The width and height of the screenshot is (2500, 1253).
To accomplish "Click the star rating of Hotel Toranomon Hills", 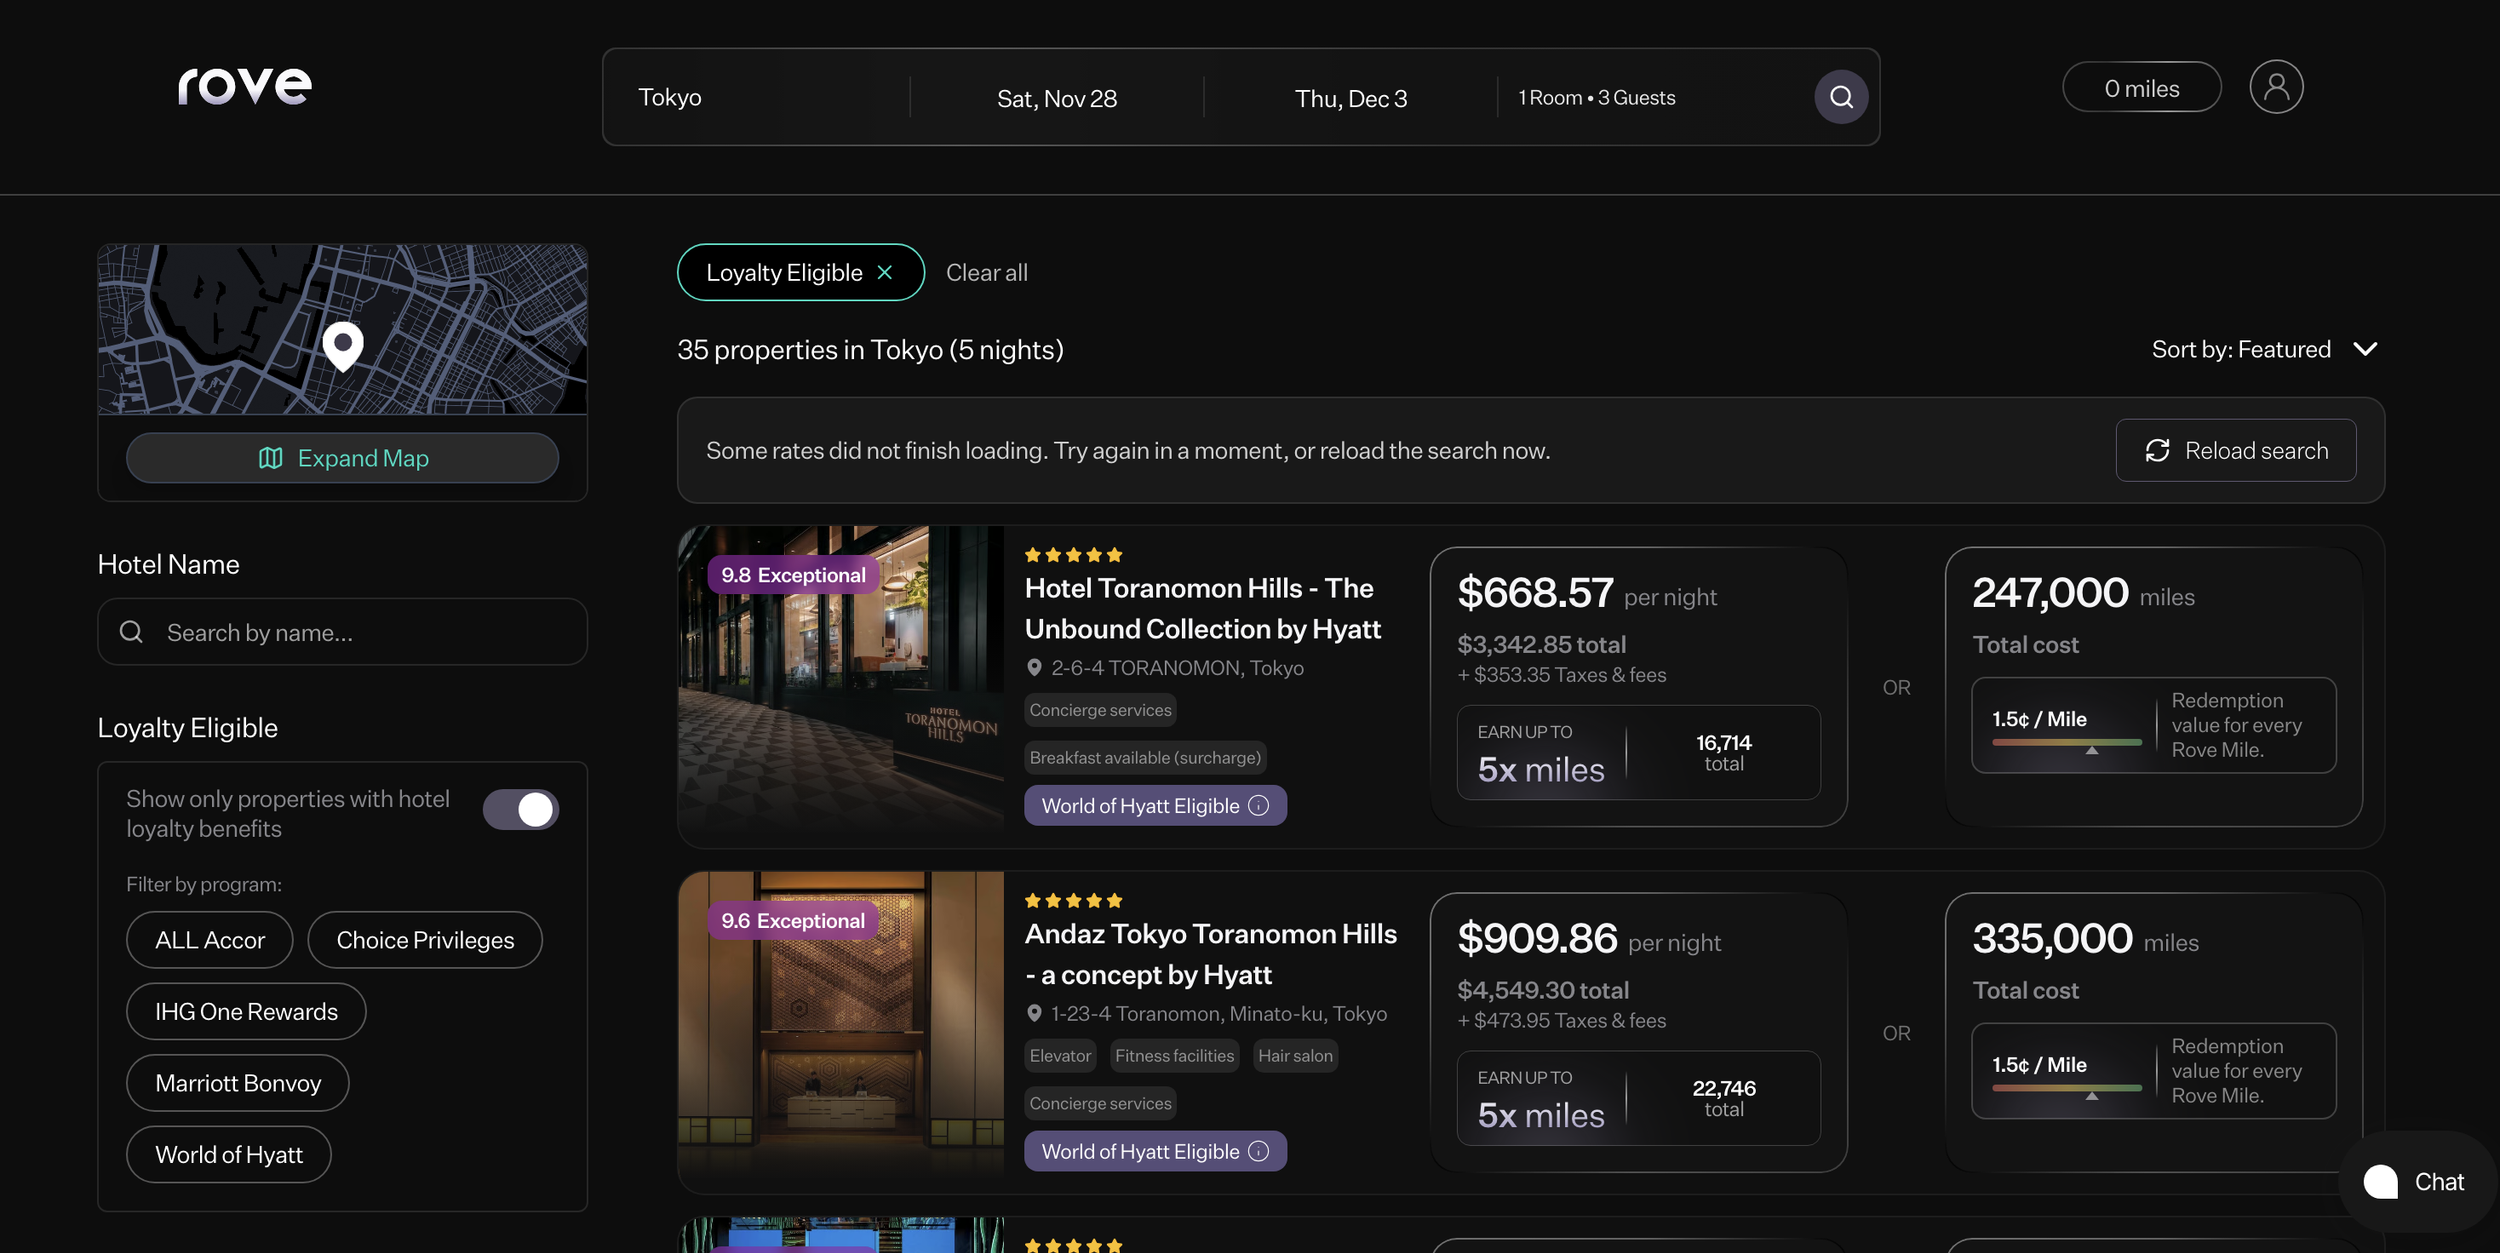I will [x=1073, y=555].
